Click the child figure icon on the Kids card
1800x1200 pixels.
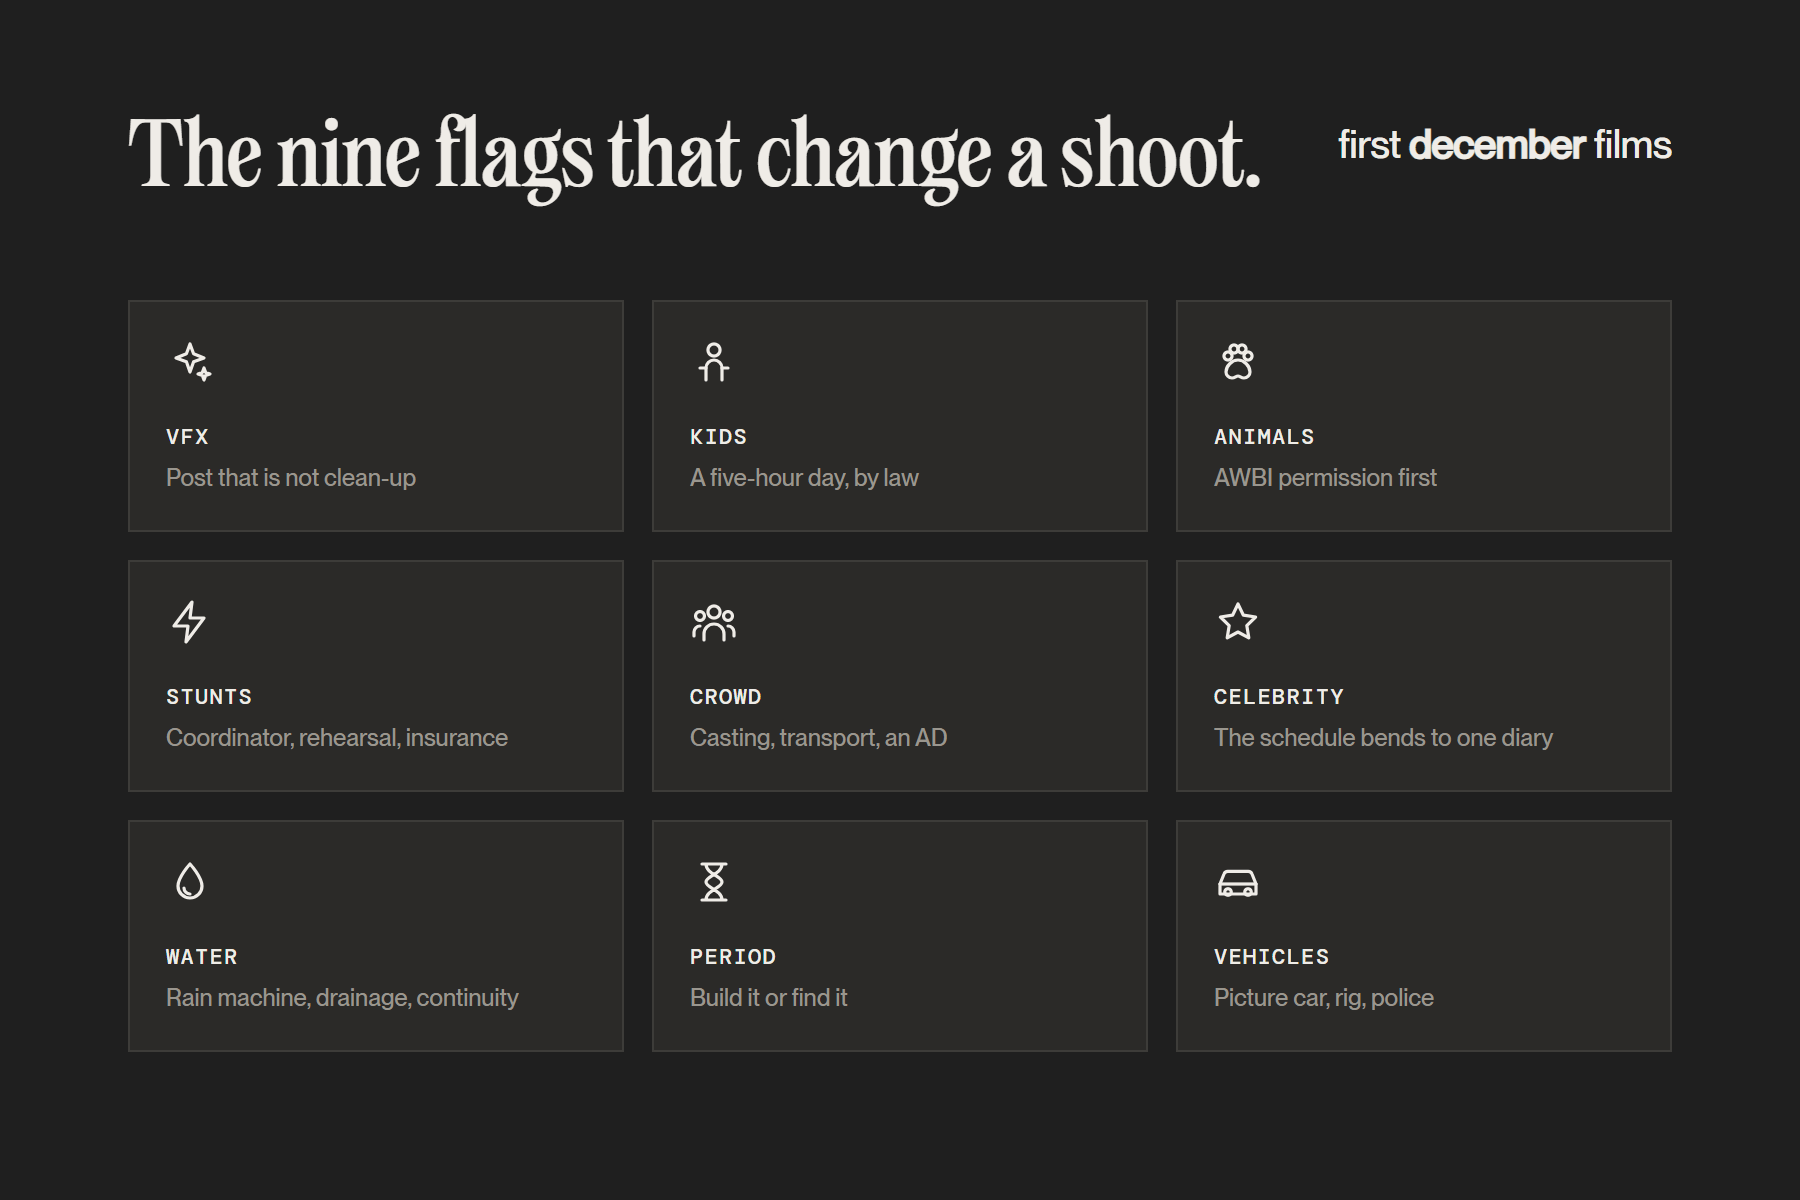point(714,362)
